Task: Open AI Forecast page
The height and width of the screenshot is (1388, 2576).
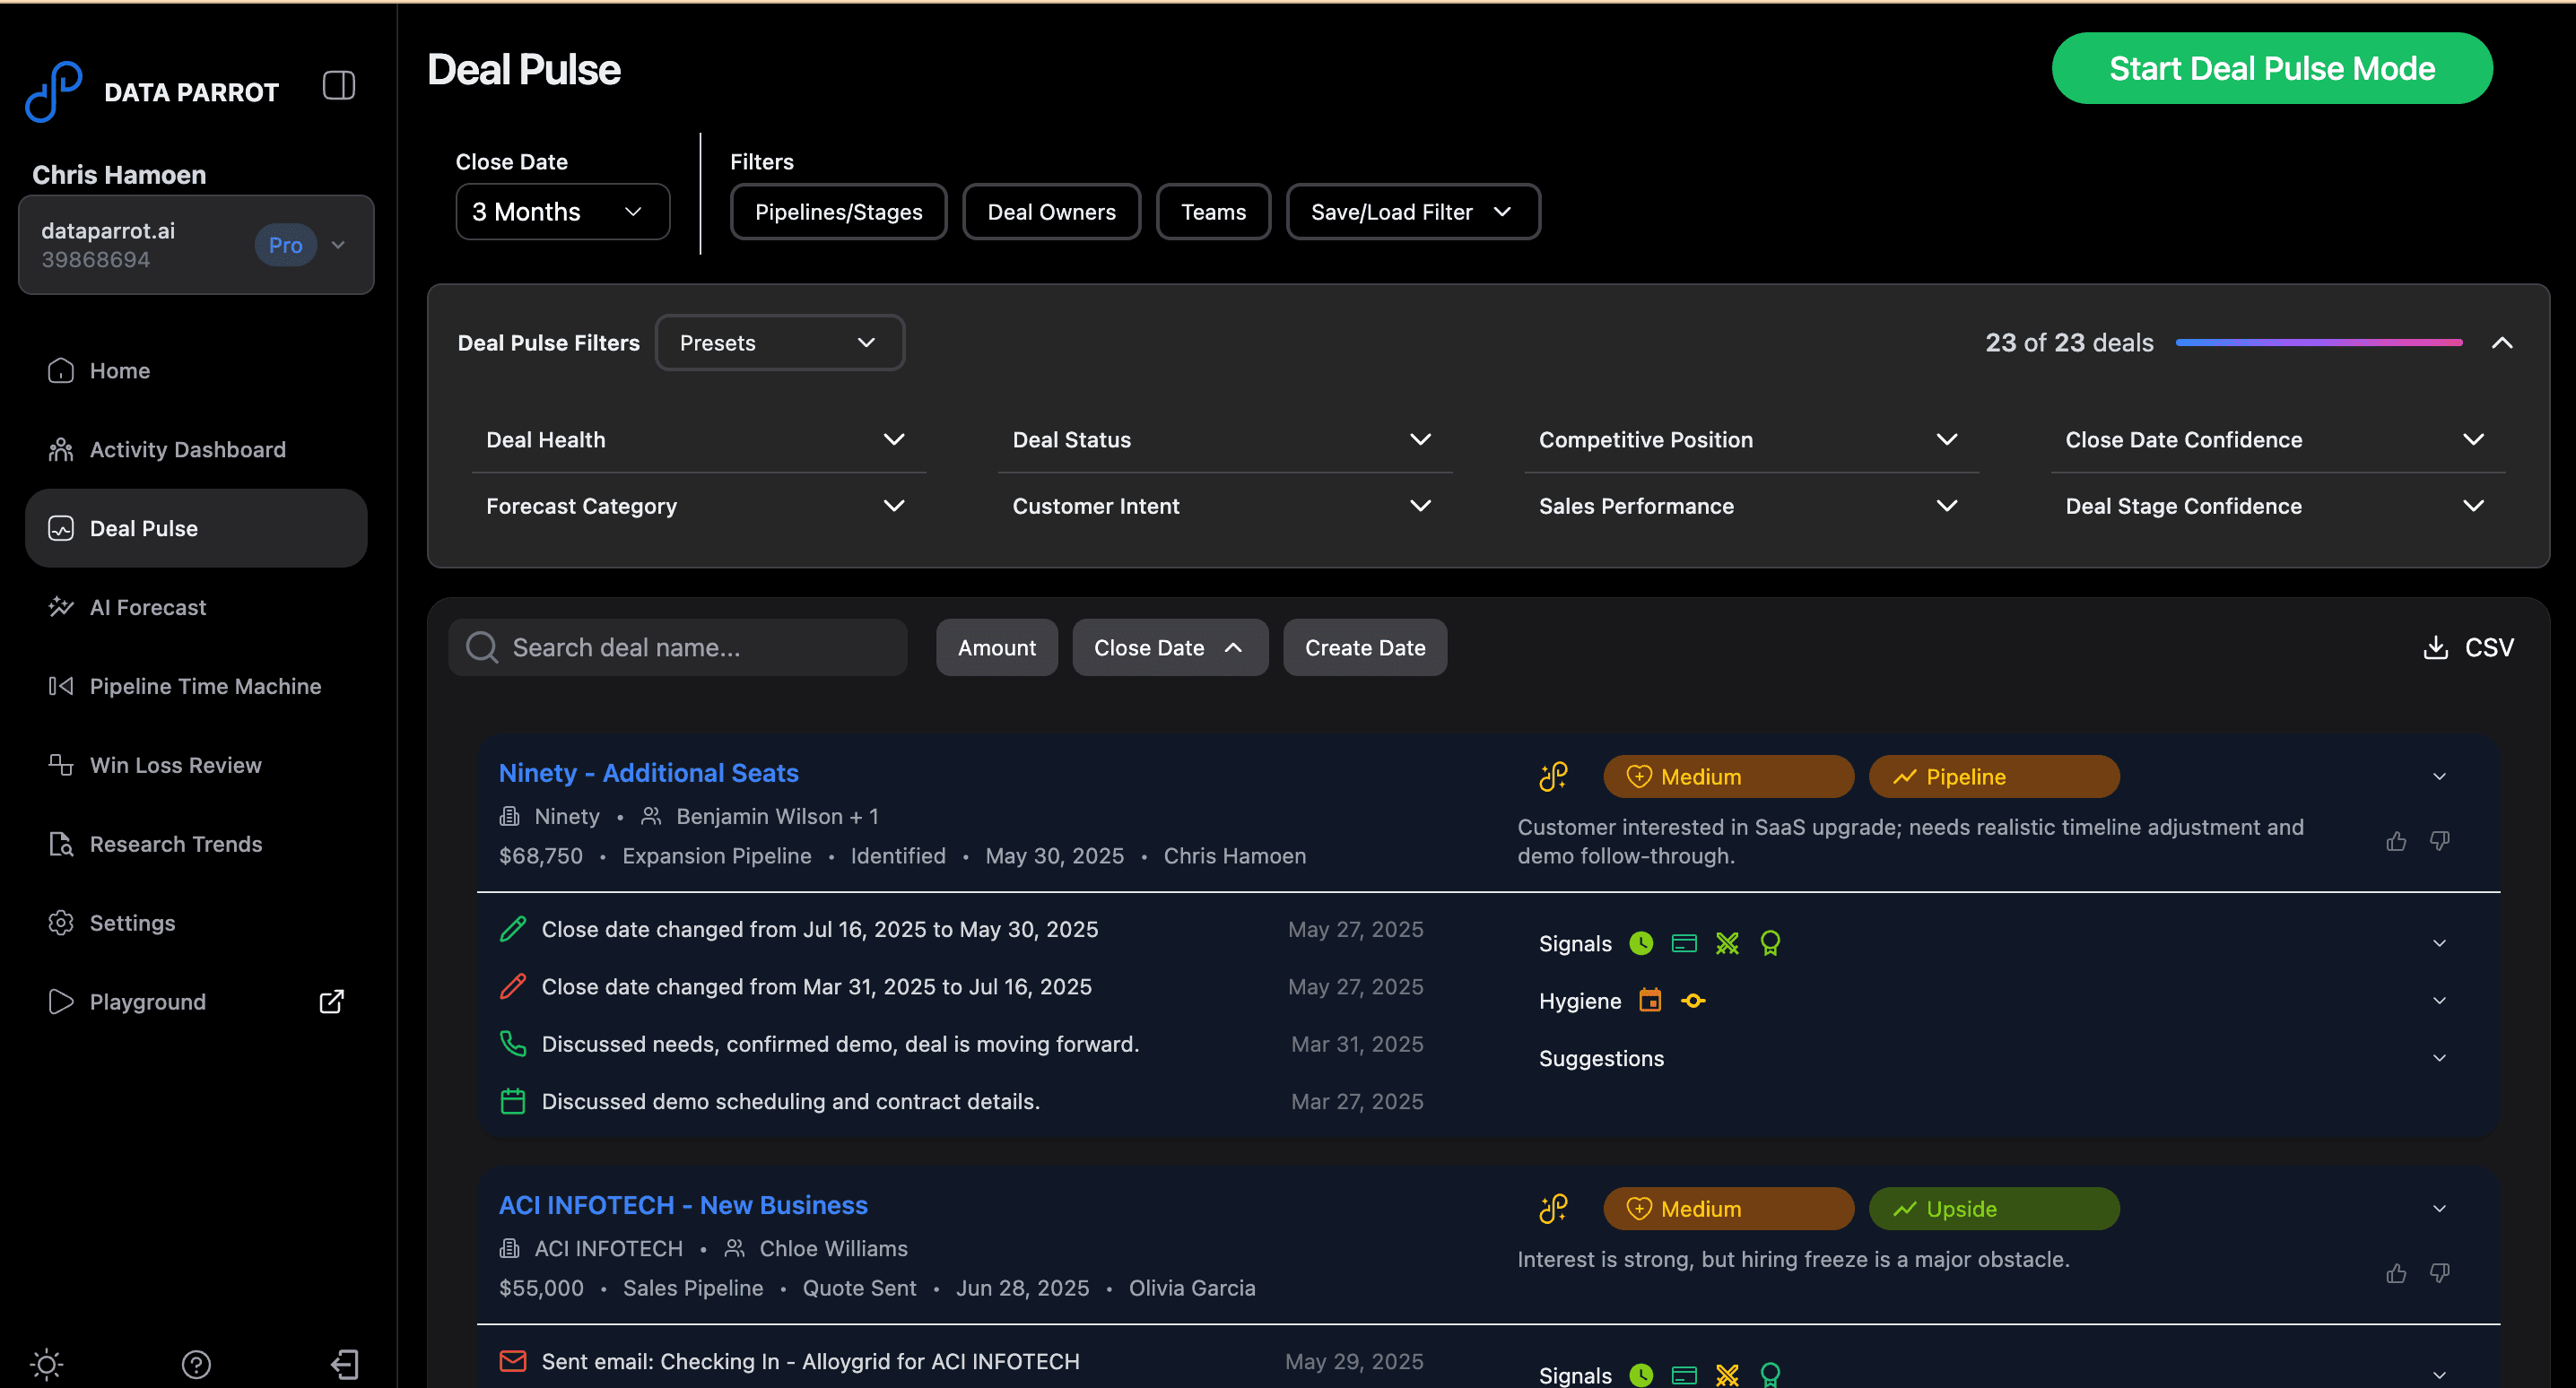Action: pos(196,607)
